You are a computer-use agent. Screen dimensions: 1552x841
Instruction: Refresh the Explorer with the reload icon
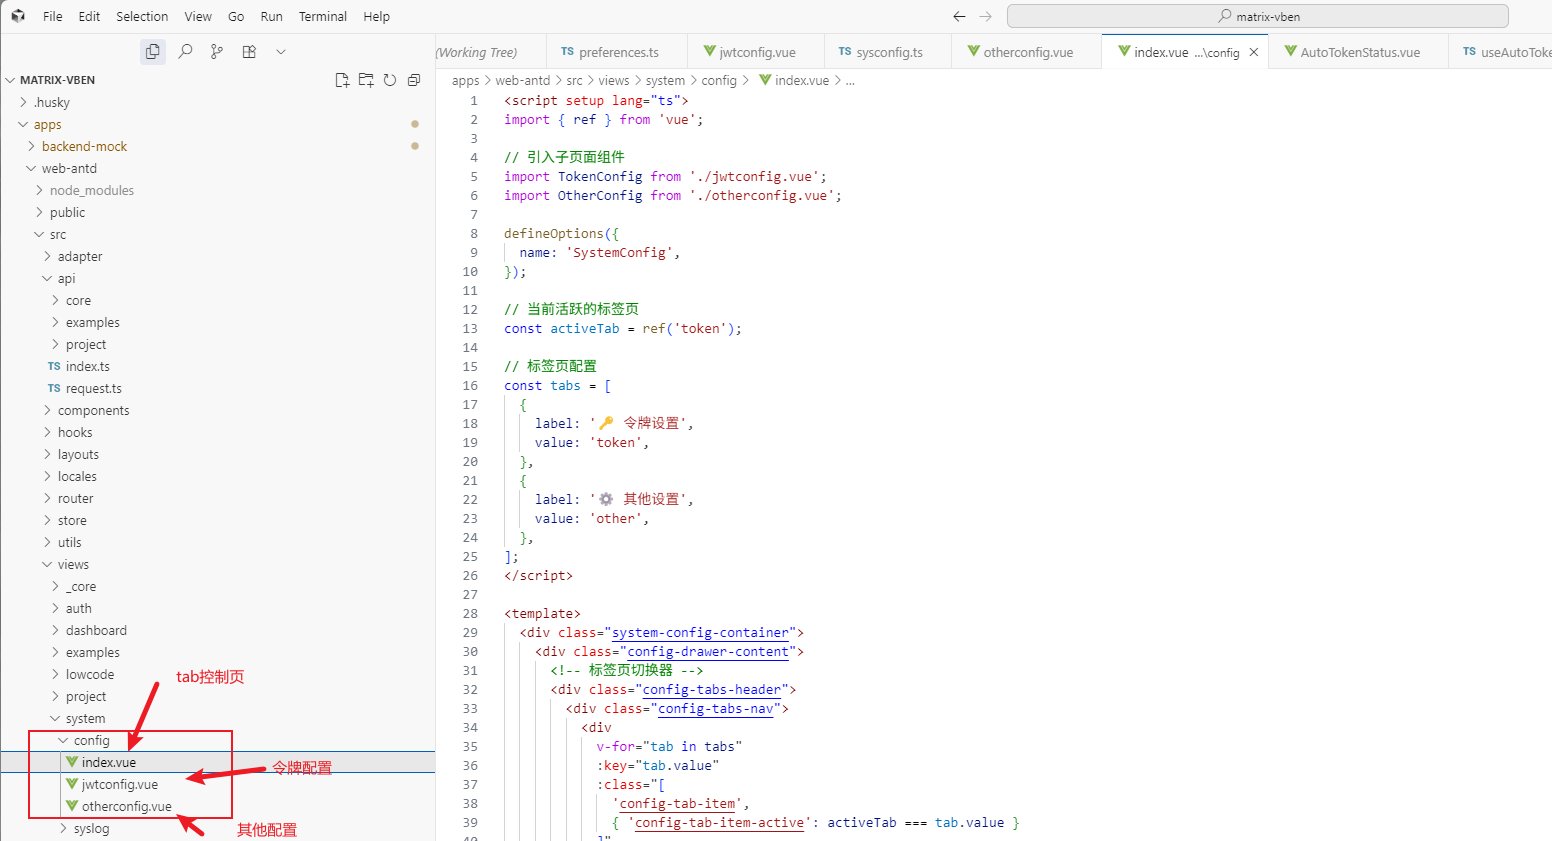389,79
